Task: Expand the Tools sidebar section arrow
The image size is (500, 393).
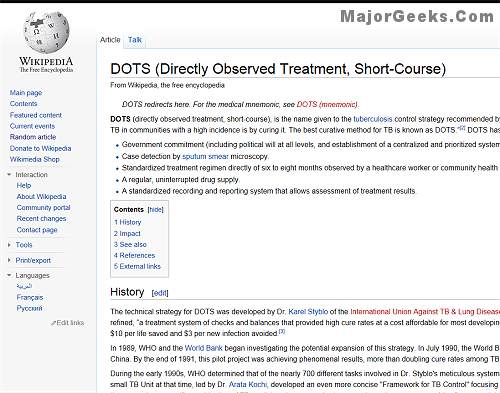Action: point(9,245)
